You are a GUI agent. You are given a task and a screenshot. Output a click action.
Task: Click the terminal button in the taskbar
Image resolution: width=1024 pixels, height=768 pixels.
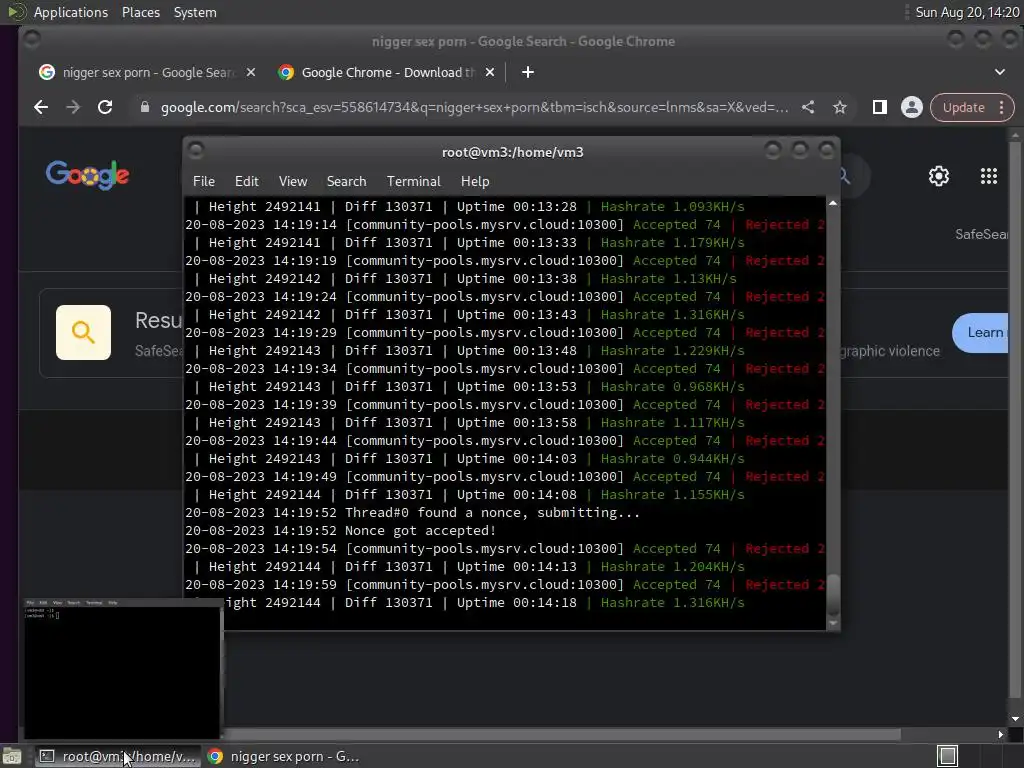click(116, 756)
